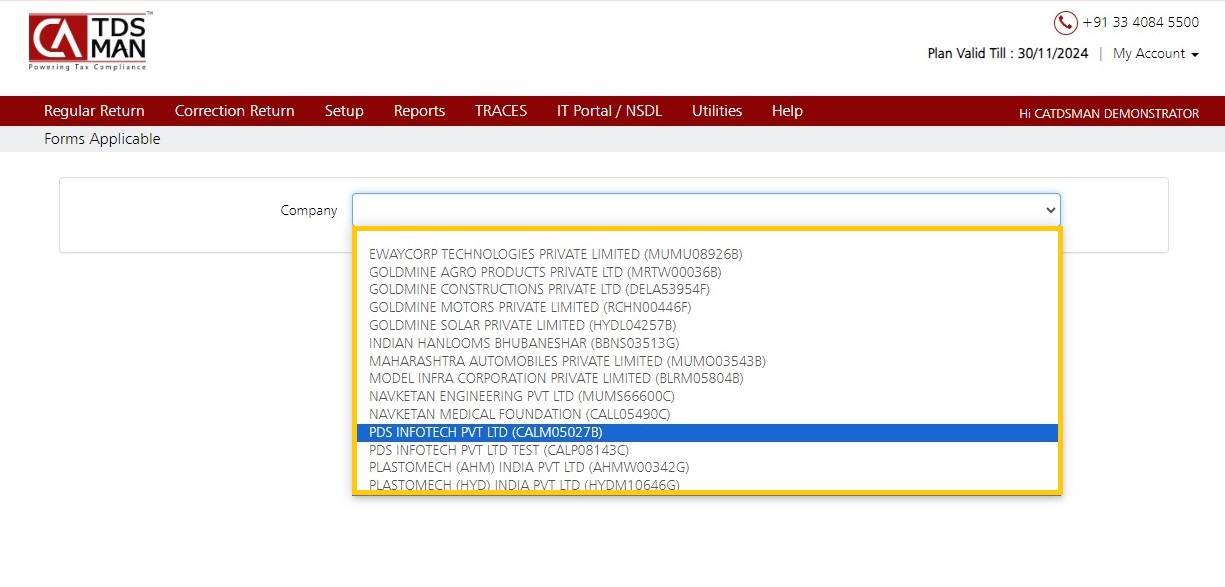Click Plan Valid Till 30/11/2024 text
This screenshot has height=587, width=1225.
1008,54
